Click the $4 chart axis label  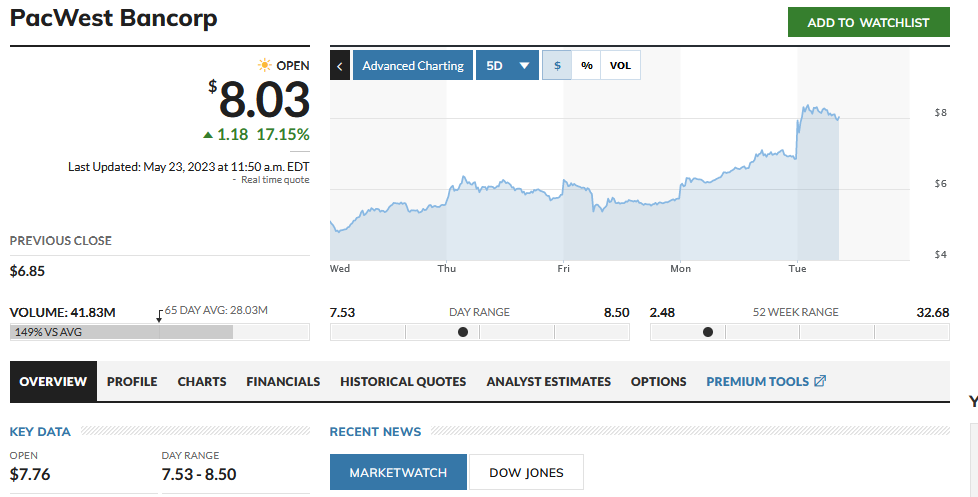941,254
